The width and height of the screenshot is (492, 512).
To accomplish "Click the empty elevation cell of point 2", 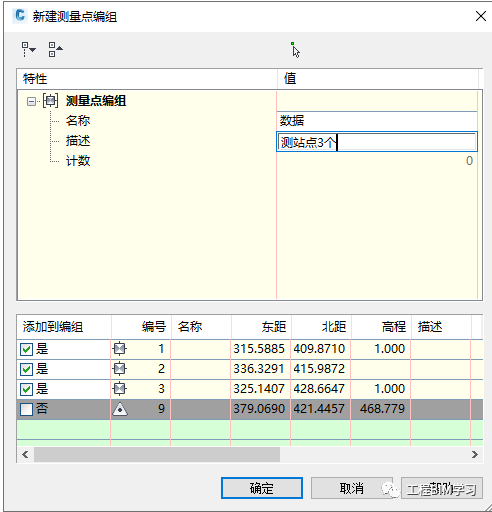I will (x=381, y=369).
